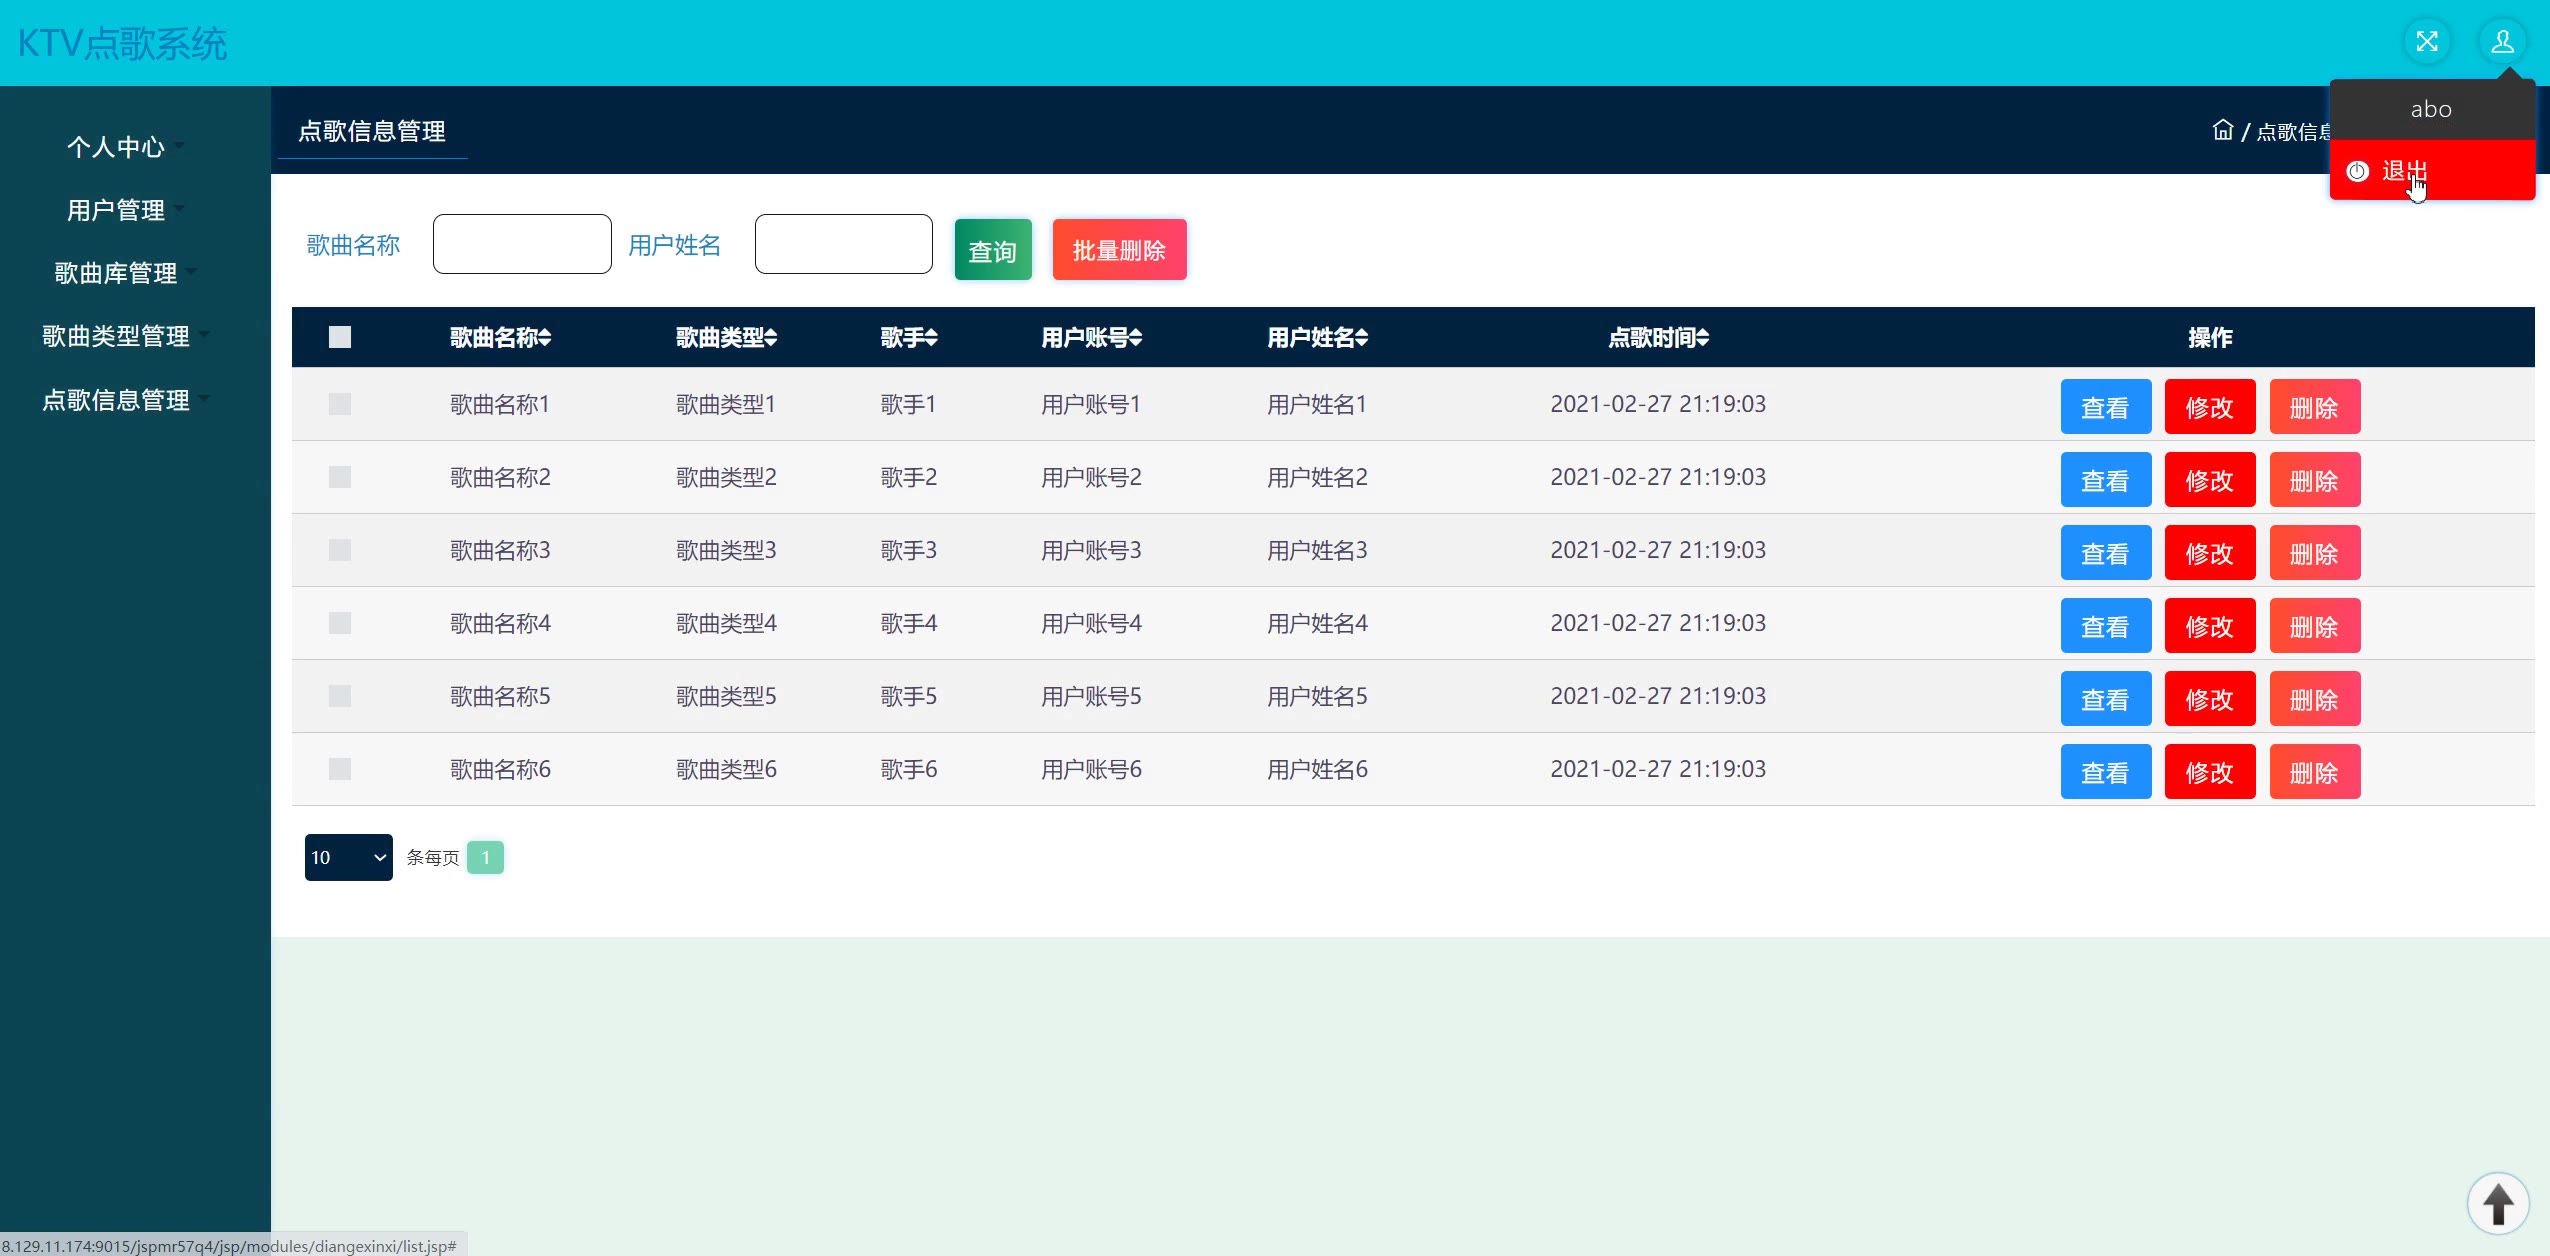2550x1256 pixels.
Task: Sort by 用户姓名 column header
Action: pos(1317,338)
